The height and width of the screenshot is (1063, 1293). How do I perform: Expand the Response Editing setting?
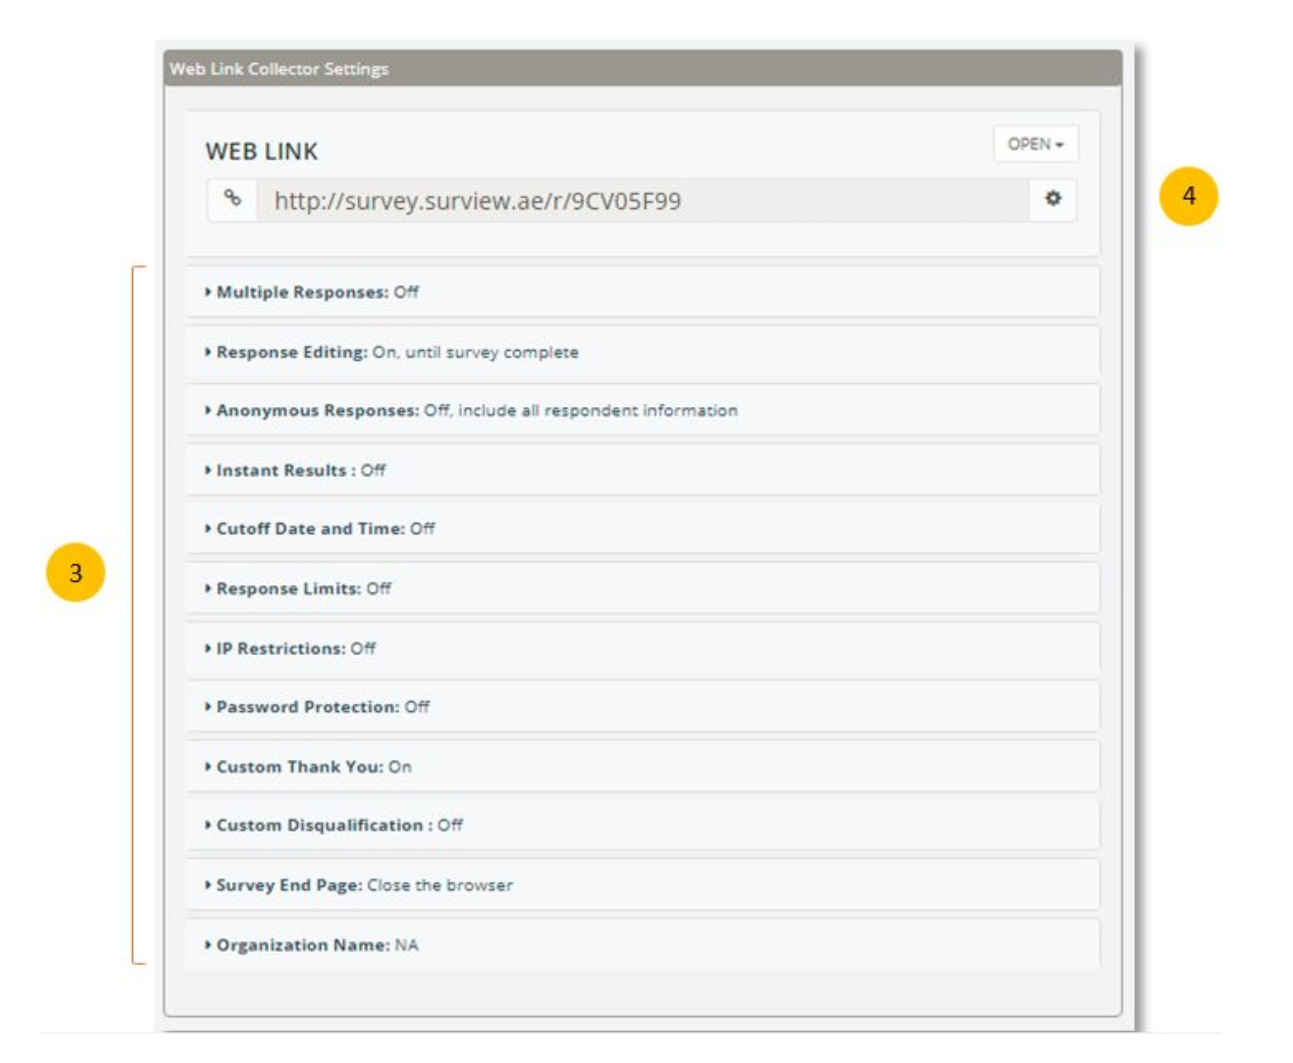pyautogui.click(x=396, y=352)
